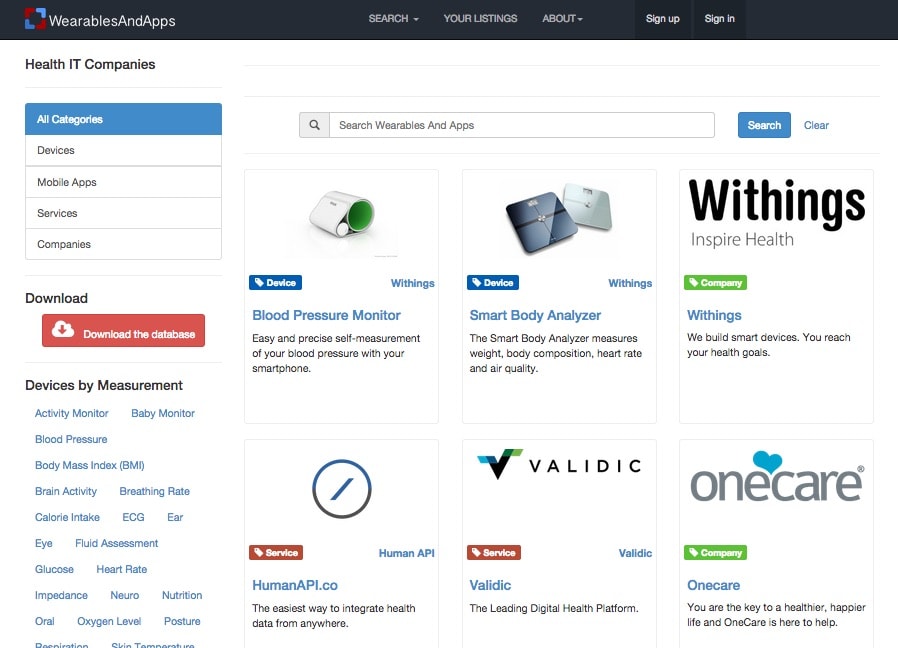
Task: Filter devices by Calorie Intake
Action: (67, 517)
